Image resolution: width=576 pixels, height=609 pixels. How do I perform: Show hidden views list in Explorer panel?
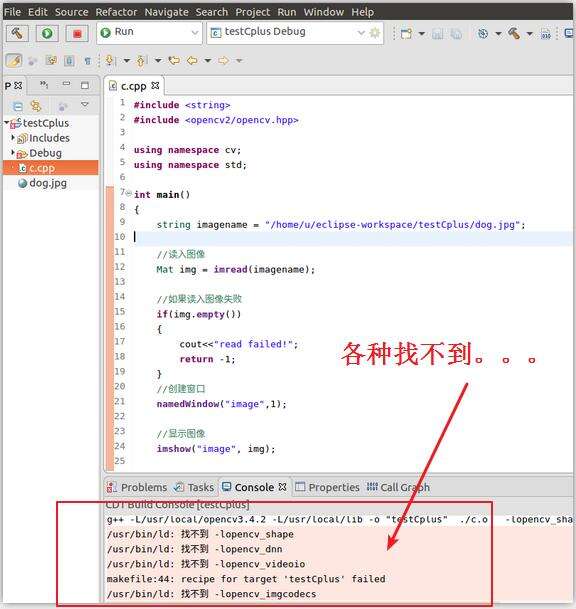pos(44,84)
